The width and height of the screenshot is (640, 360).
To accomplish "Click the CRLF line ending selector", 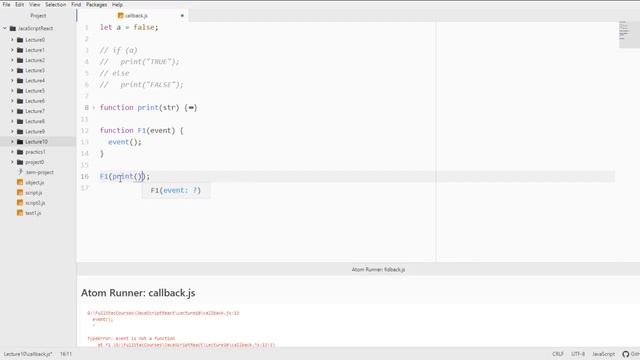I will point(558,354).
